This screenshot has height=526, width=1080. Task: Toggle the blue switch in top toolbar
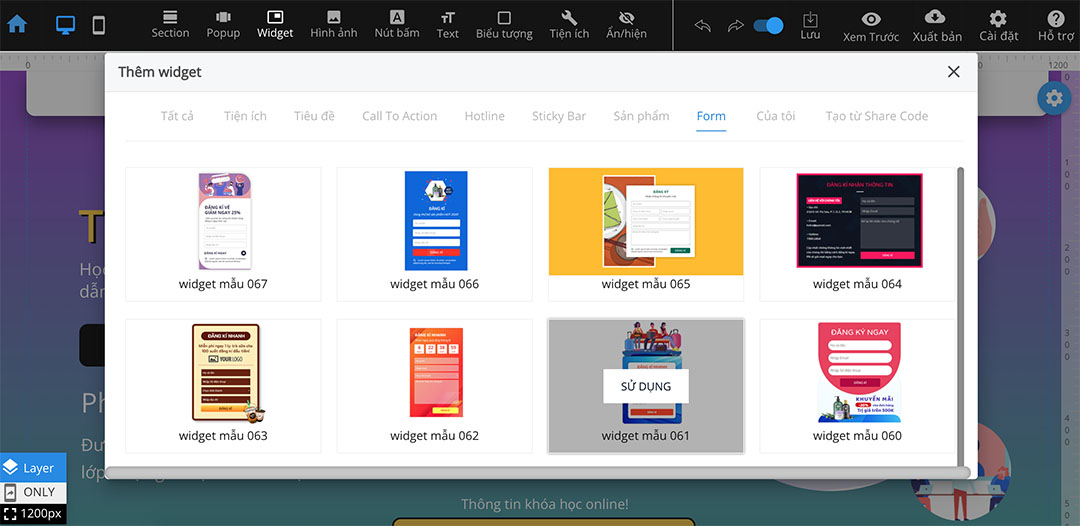click(768, 26)
